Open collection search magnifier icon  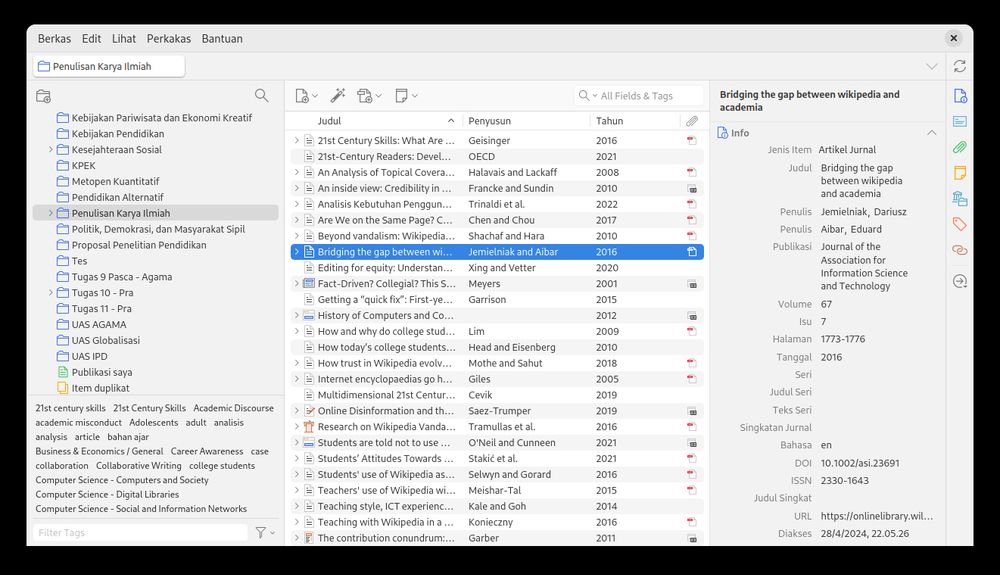click(x=261, y=96)
